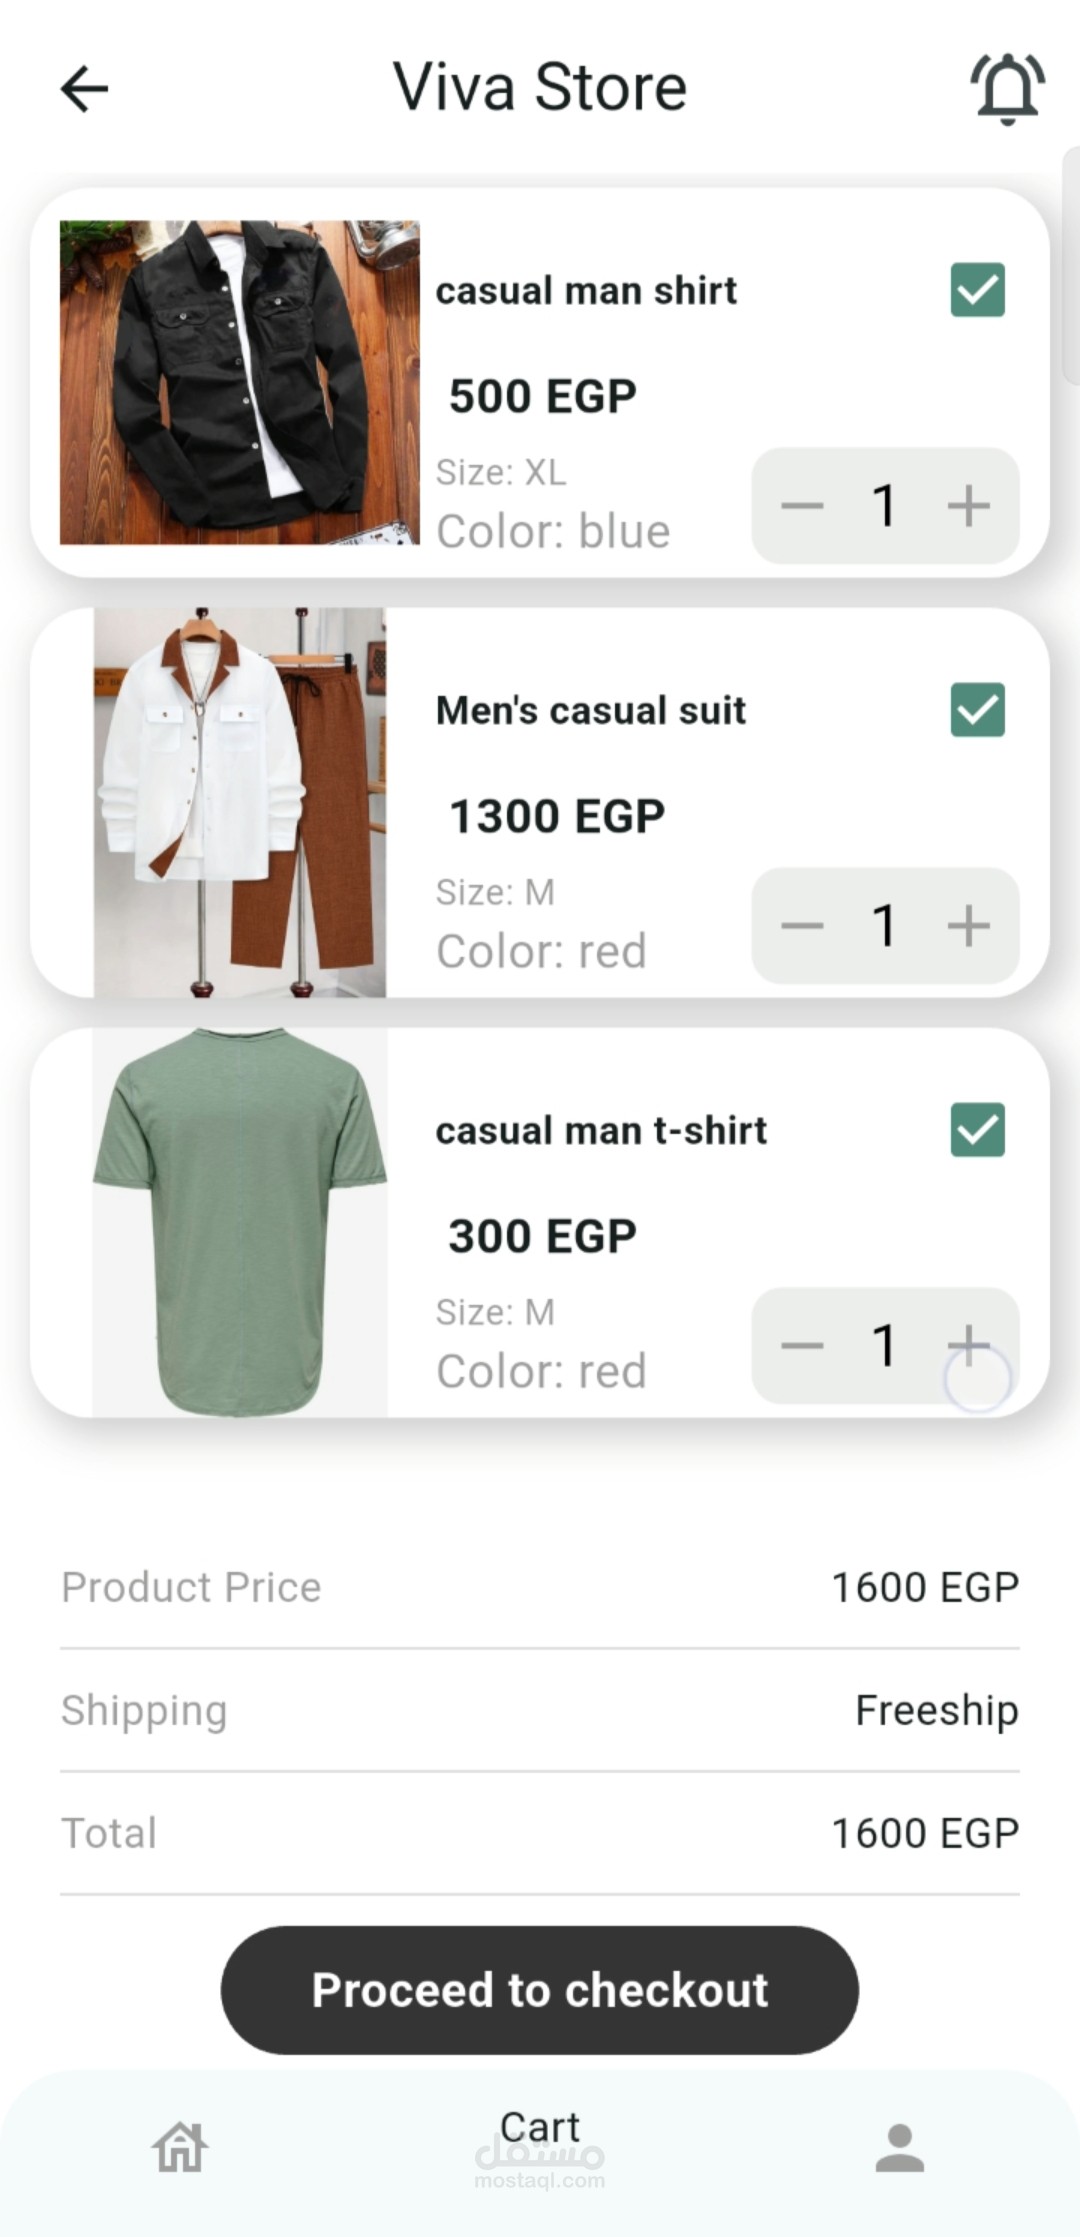The width and height of the screenshot is (1080, 2237).
Task: Reduce casual man t-shirt quantity
Action: (x=802, y=1346)
